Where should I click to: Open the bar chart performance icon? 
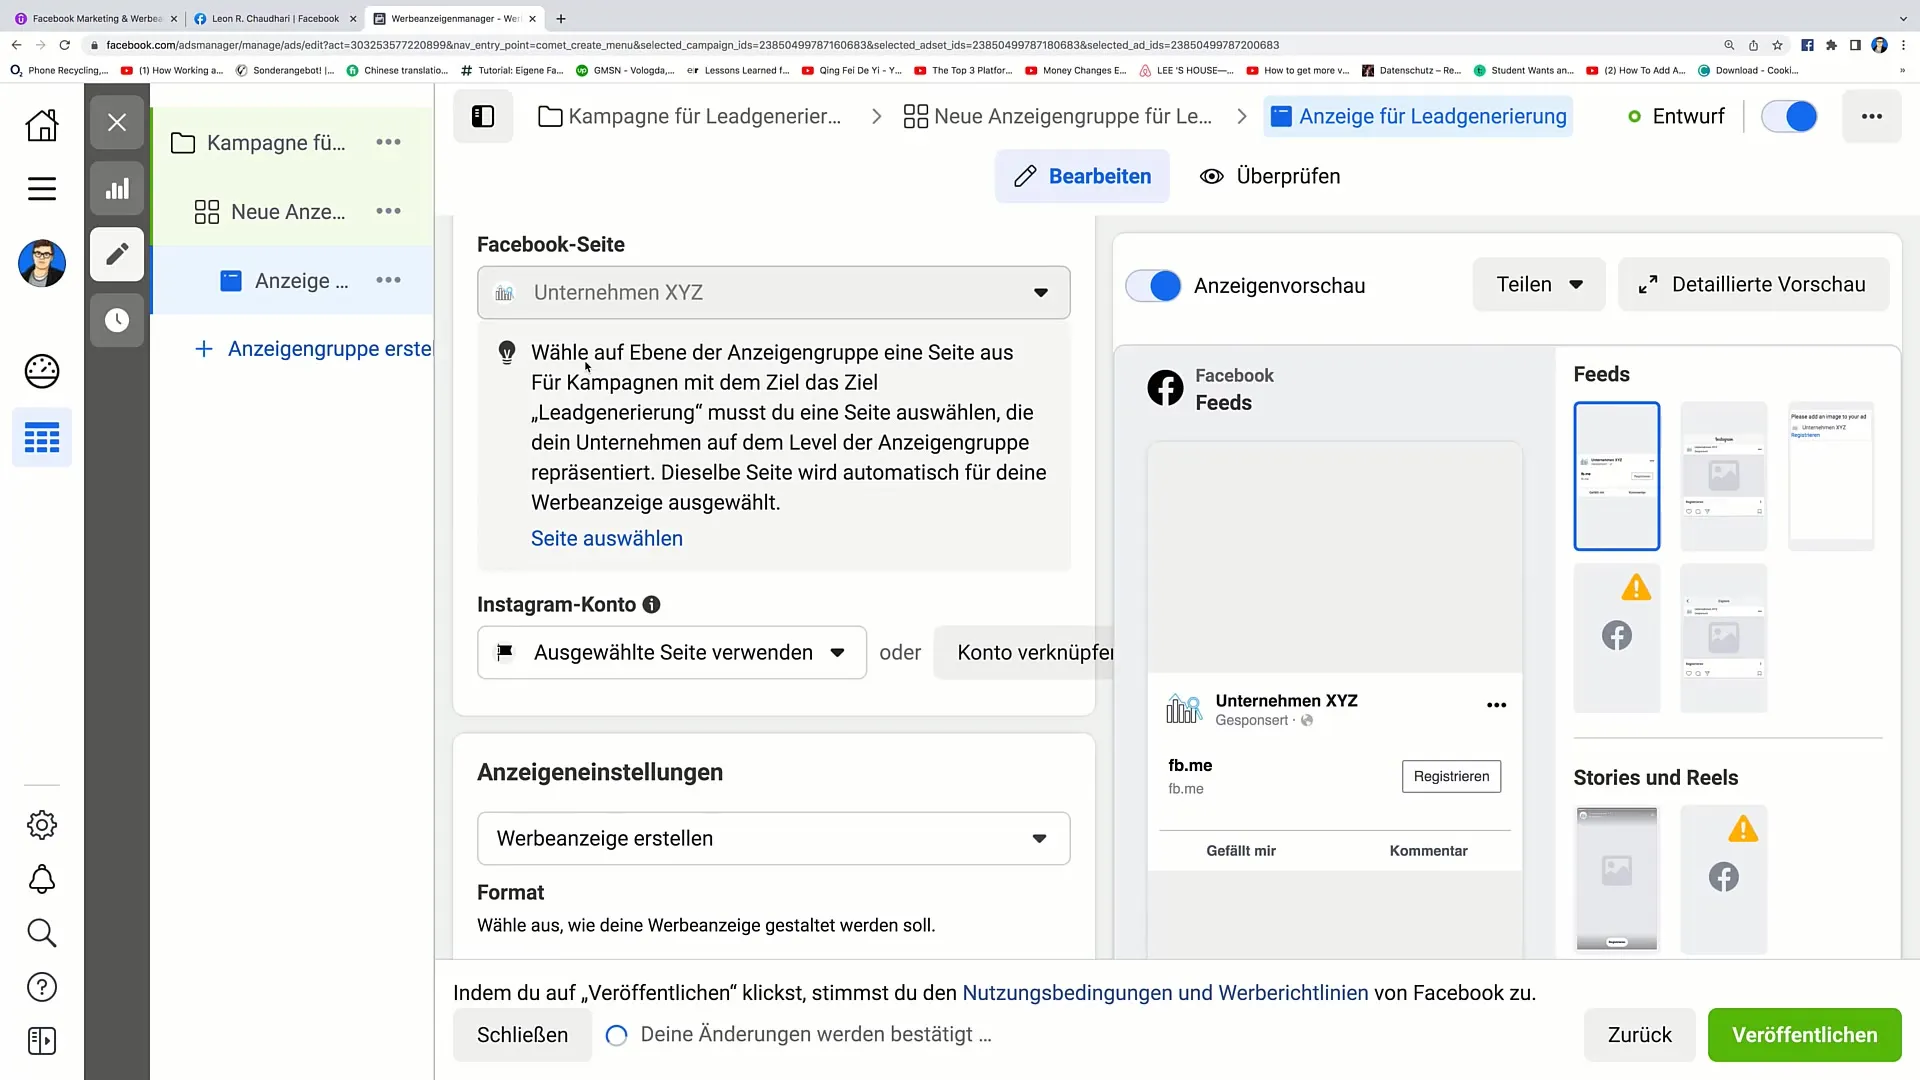[x=117, y=188]
